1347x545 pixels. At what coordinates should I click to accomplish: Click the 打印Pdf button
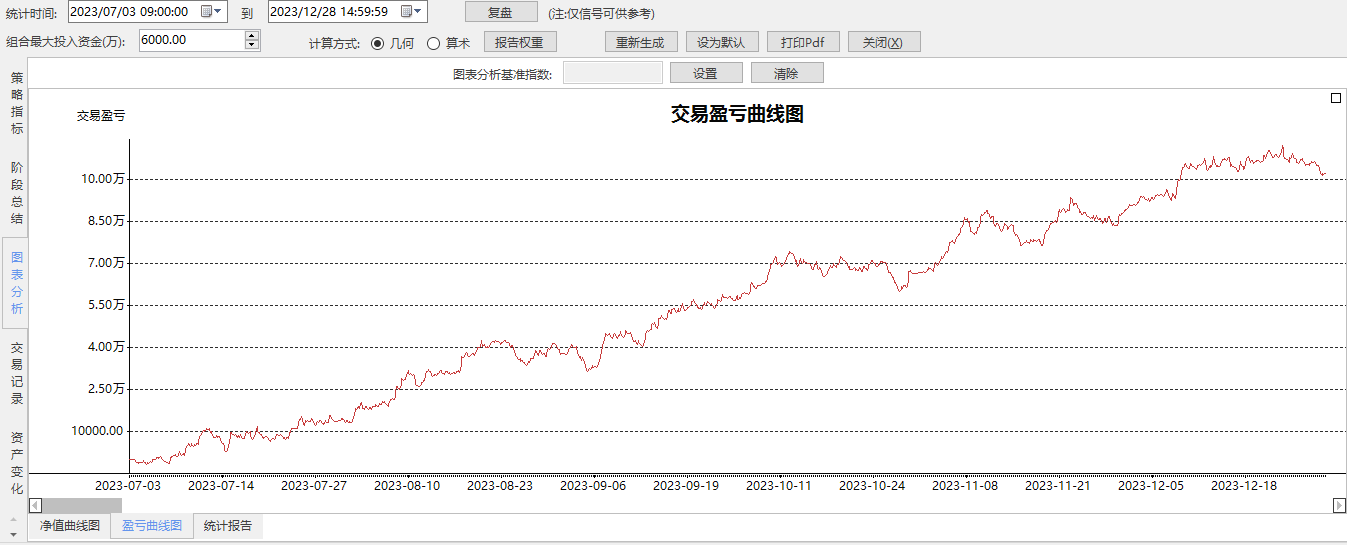803,42
